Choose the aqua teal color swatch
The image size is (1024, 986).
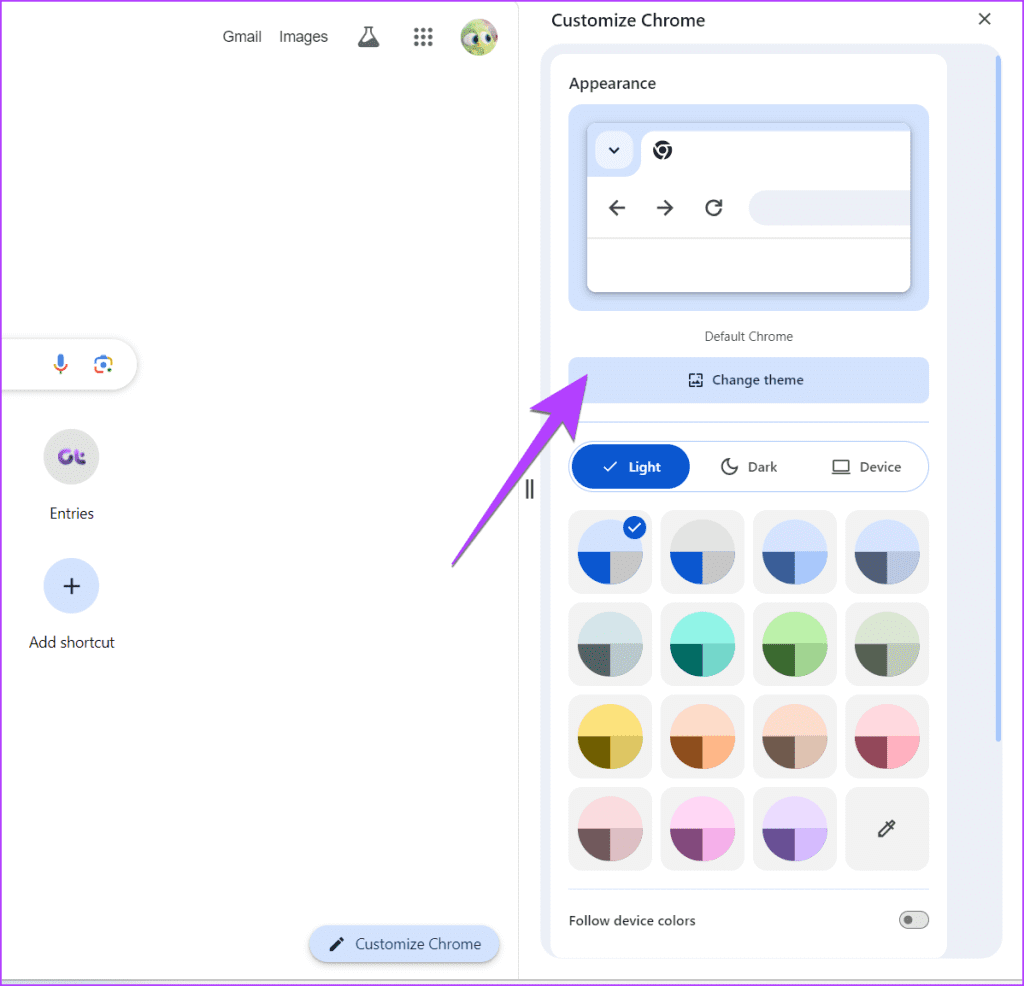702,644
